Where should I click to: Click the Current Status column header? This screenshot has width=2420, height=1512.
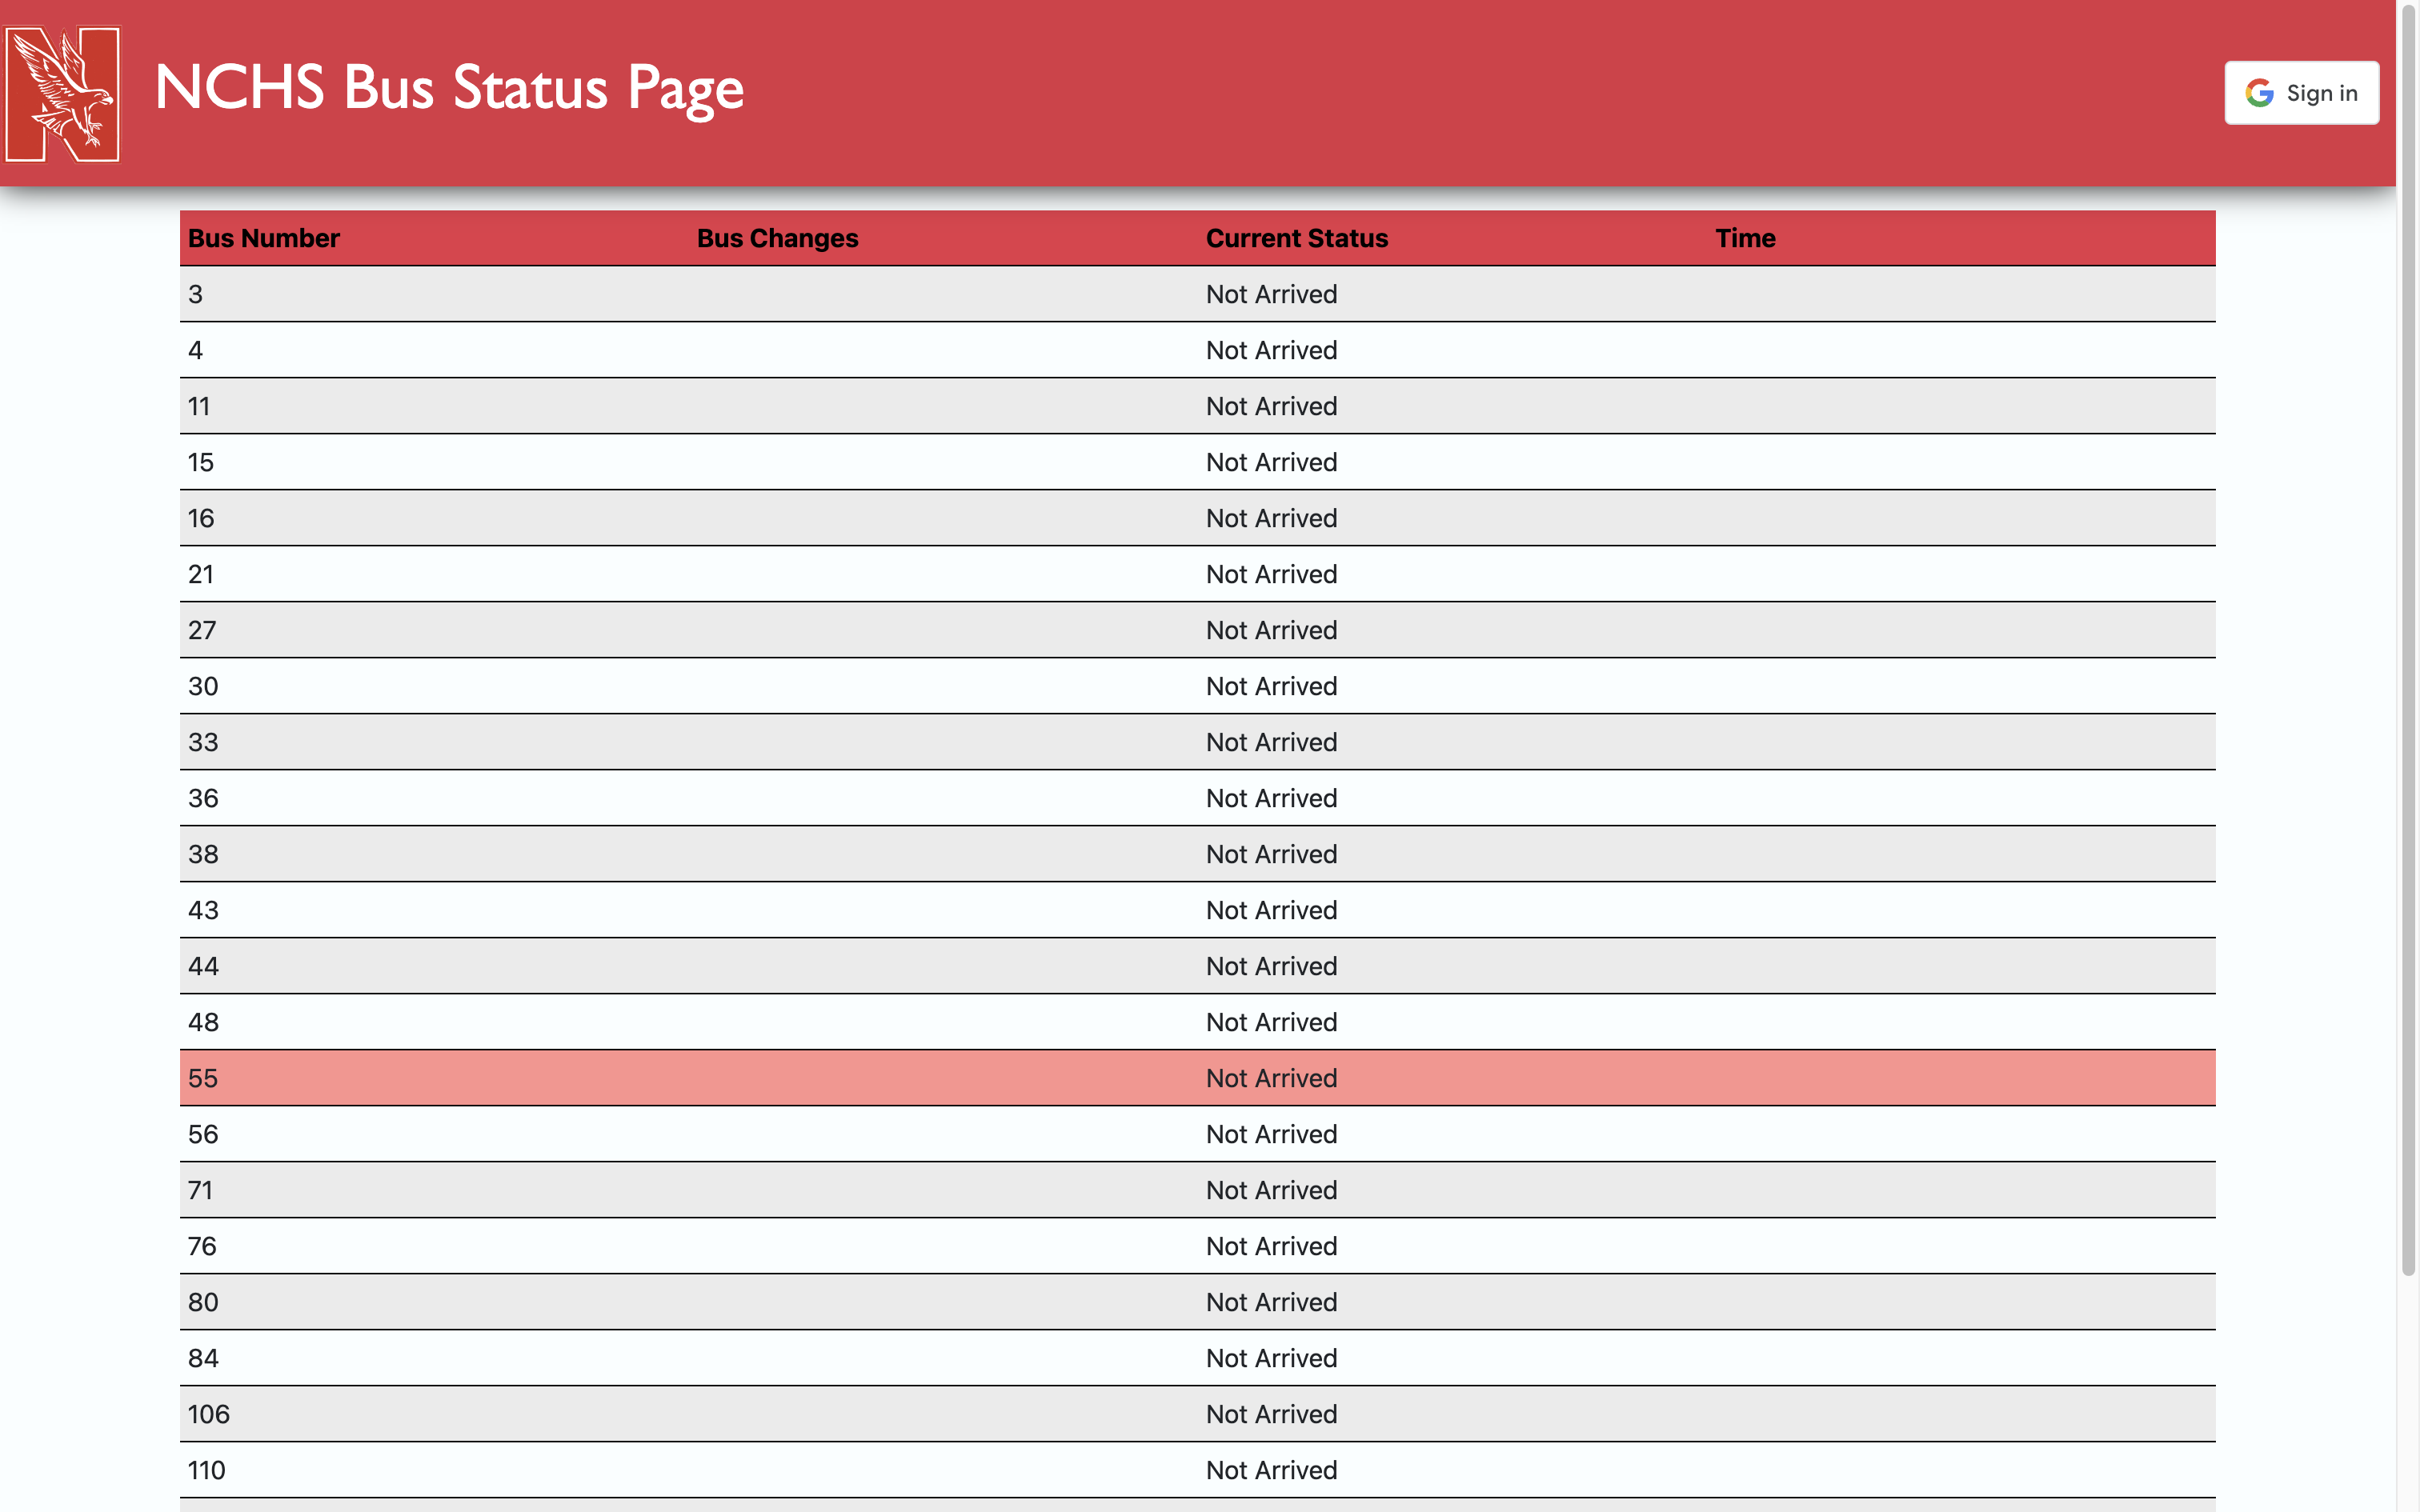point(1297,238)
